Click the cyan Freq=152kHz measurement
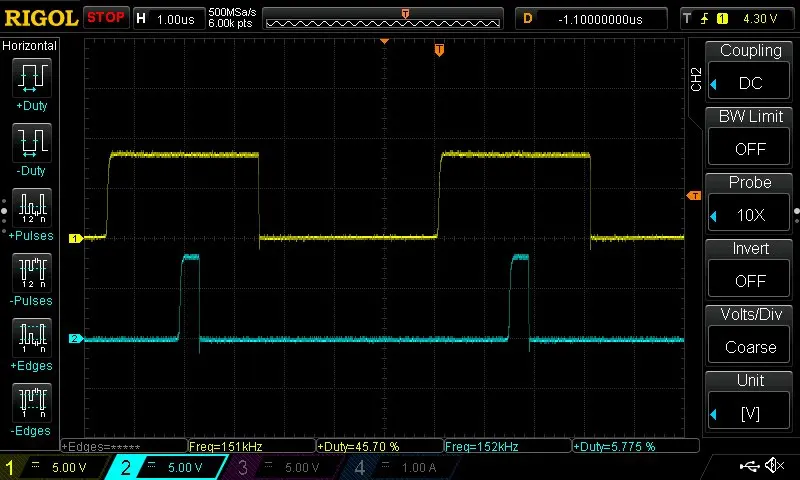This screenshot has width=800, height=480. tap(508, 446)
